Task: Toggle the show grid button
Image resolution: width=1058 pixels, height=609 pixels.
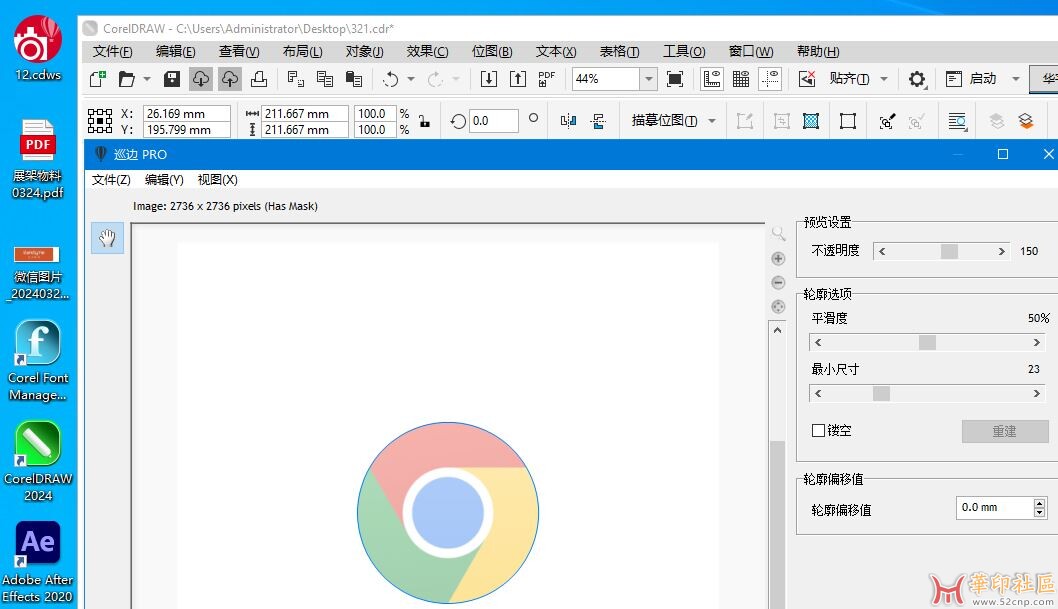Action: pos(741,79)
